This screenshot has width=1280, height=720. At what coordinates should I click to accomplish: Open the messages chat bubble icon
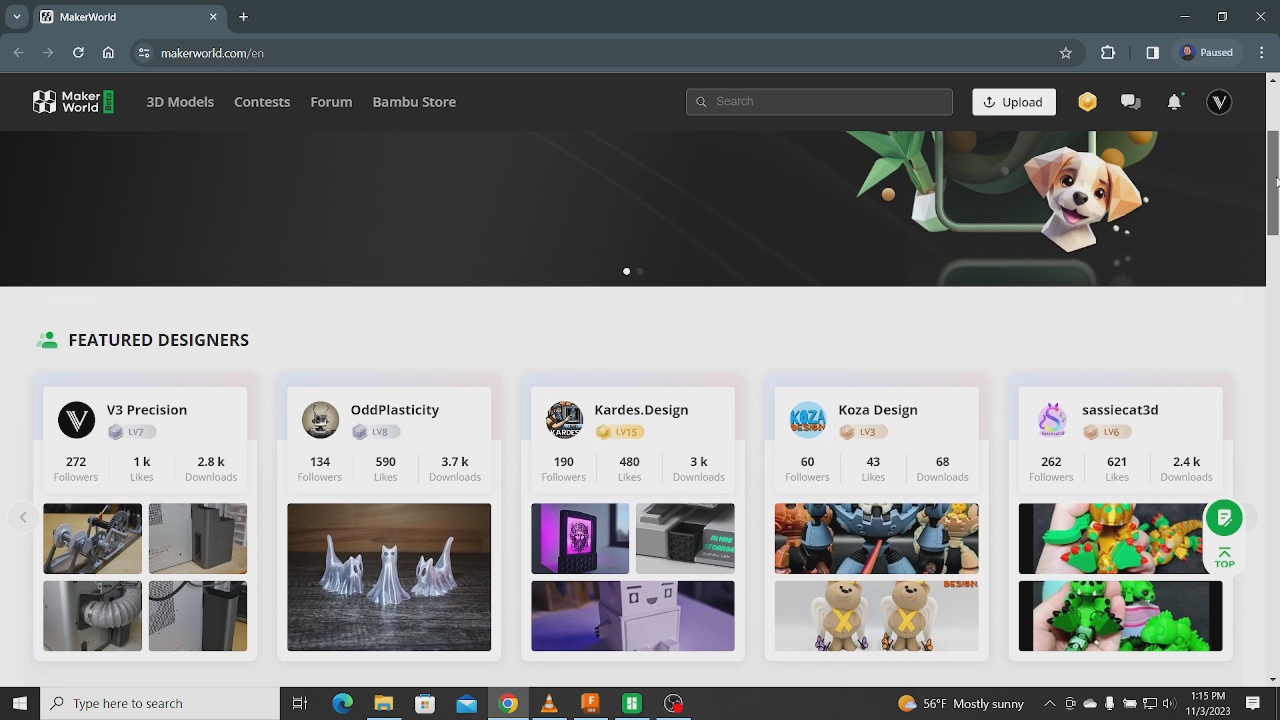click(x=1131, y=102)
